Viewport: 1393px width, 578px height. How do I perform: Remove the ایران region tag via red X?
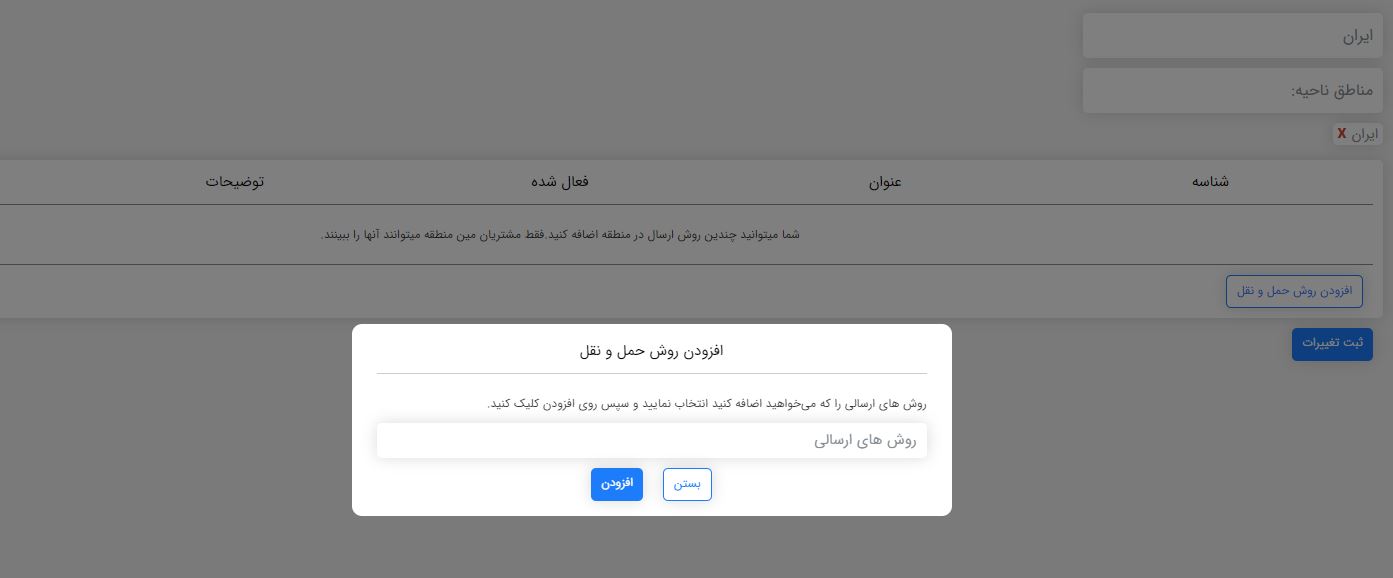(1342, 134)
